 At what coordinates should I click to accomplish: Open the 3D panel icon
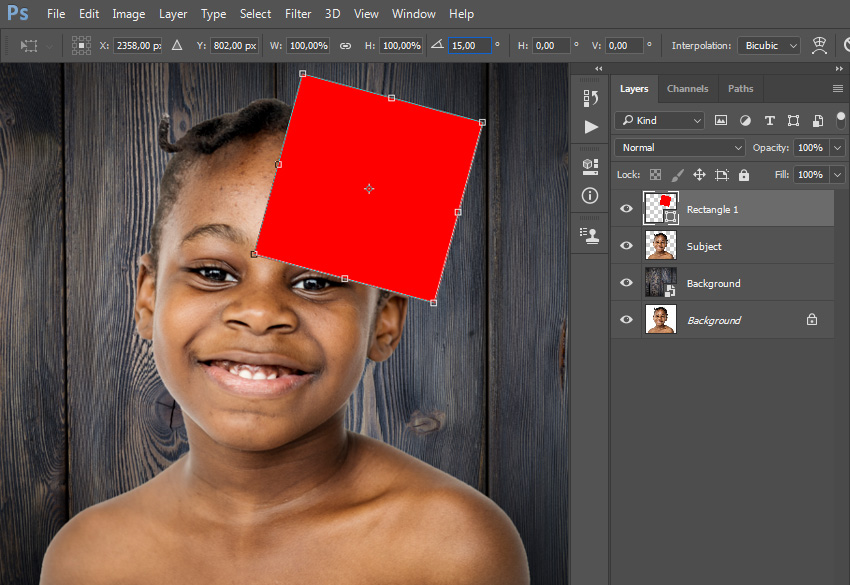pos(590,166)
